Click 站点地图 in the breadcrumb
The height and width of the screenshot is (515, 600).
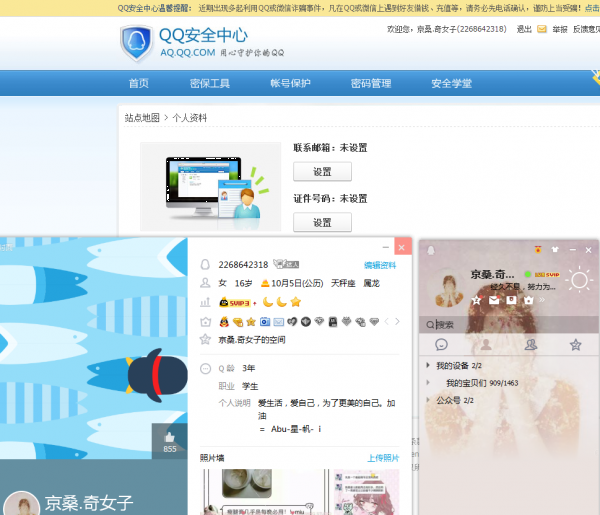click(142, 117)
